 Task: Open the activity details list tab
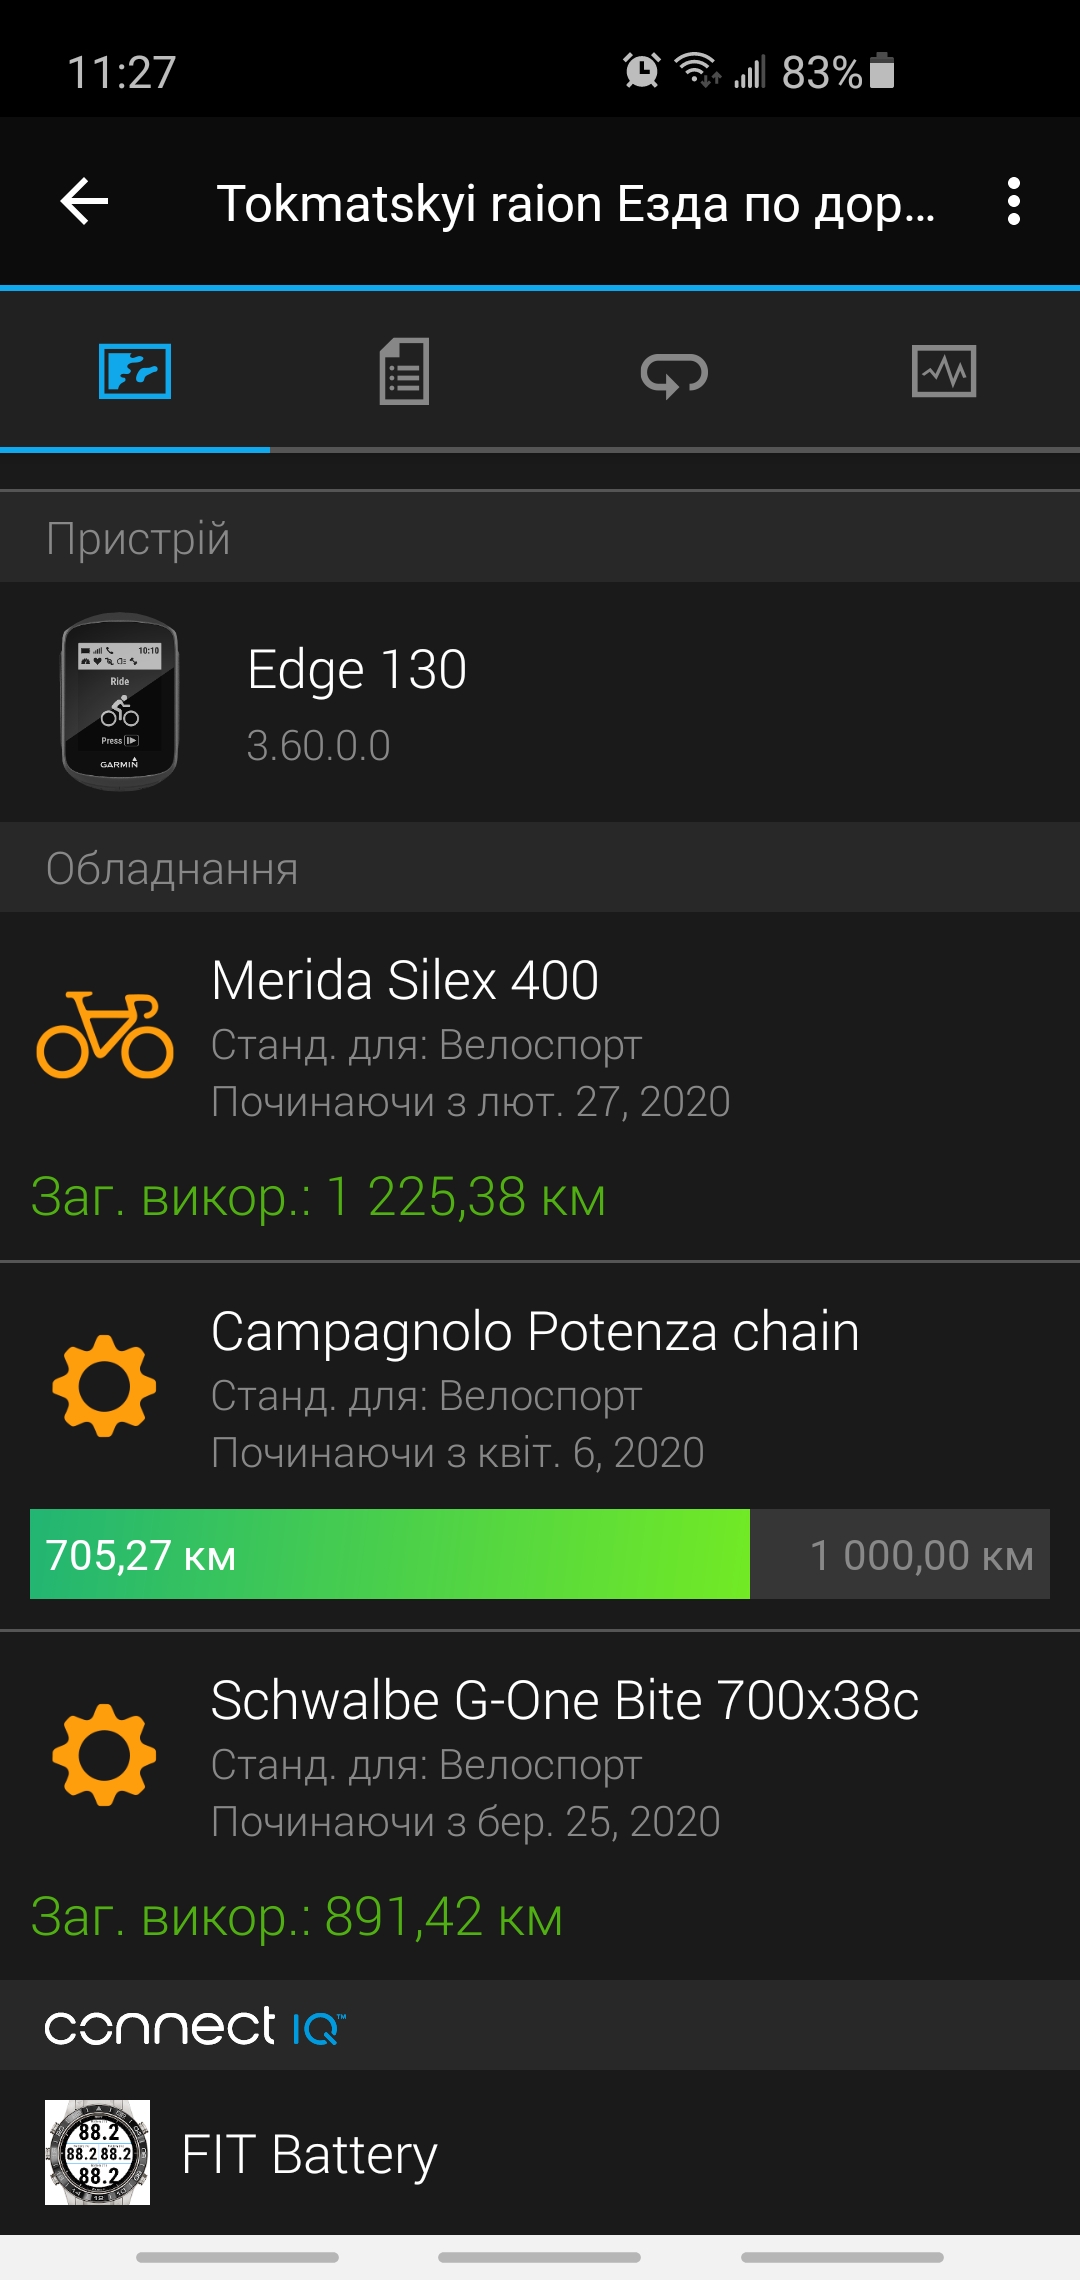click(x=404, y=372)
